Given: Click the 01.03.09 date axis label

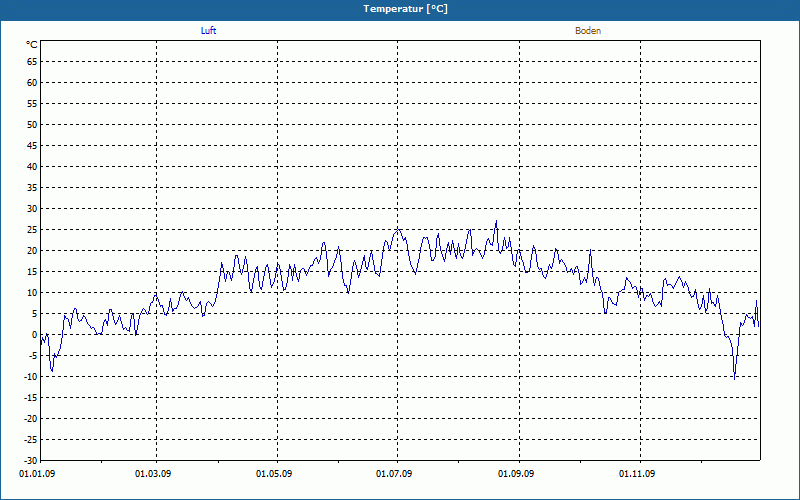Looking at the screenshot, I should [153, 474].
